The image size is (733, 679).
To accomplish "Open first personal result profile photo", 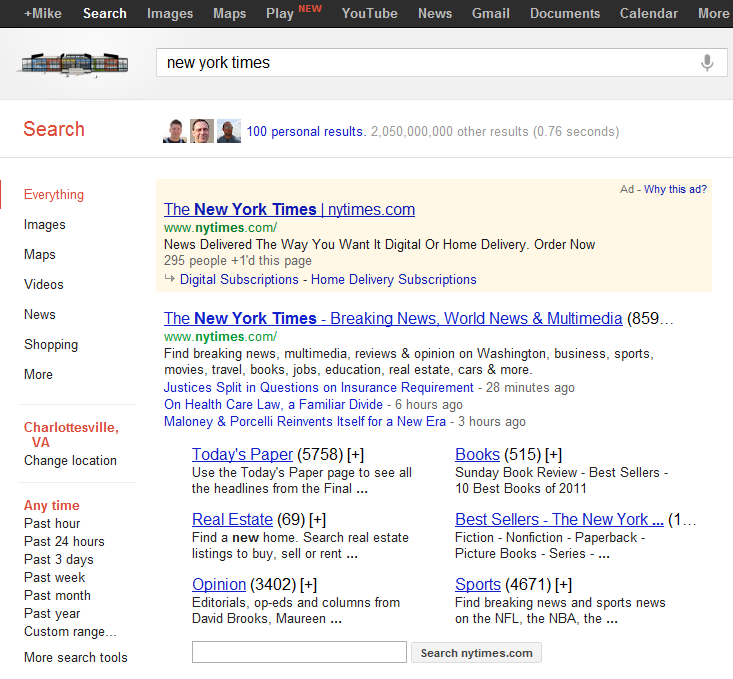I will pyautogui.click(x=174, y=131).
